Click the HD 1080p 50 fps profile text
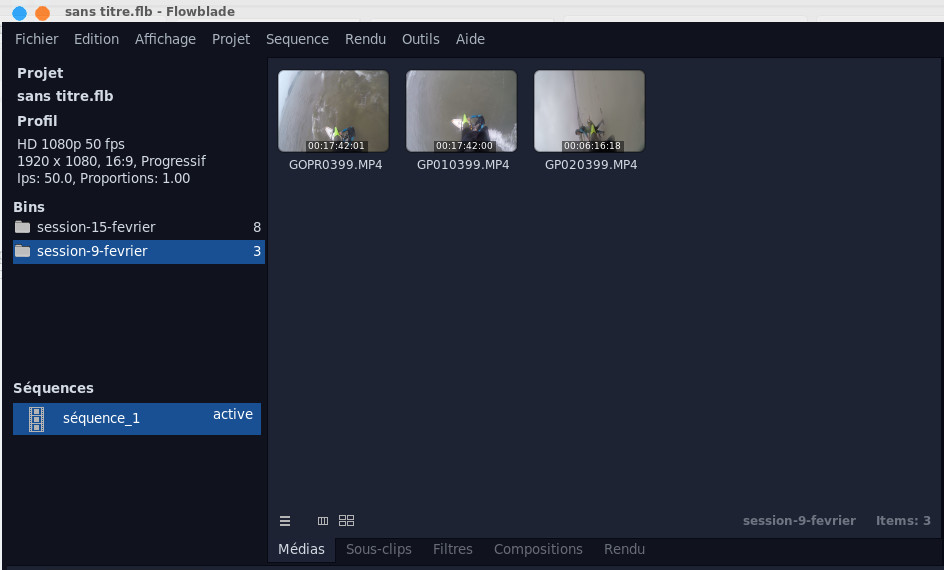Screen dimensions: 944x570 [71, 144]
